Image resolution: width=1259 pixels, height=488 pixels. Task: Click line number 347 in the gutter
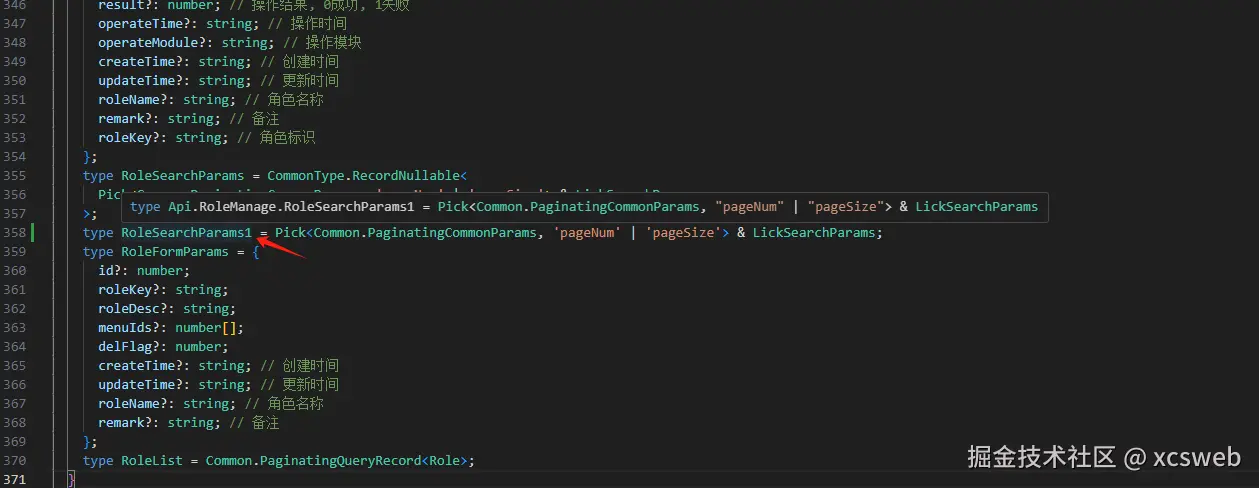14,23
